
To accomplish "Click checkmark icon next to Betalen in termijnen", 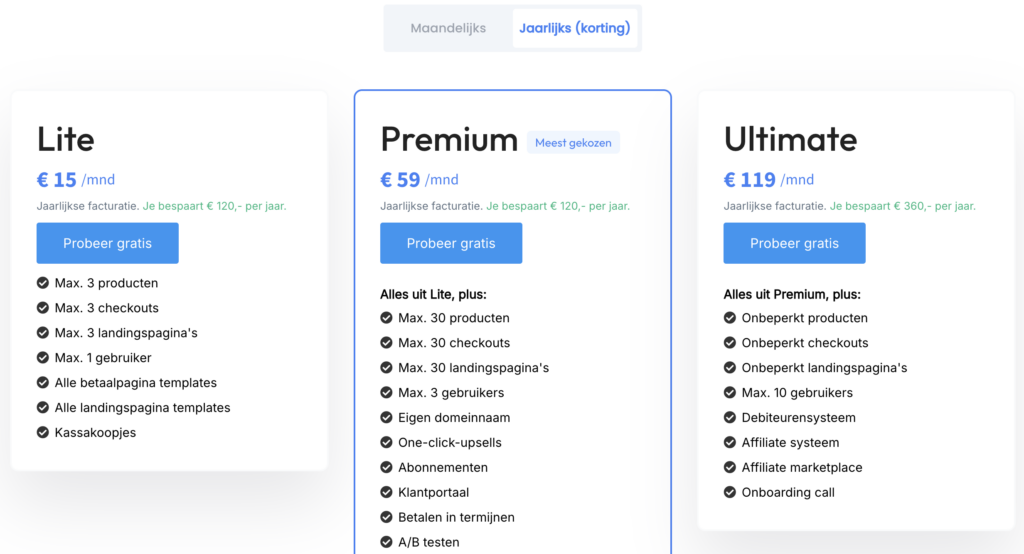I will 387,518.
